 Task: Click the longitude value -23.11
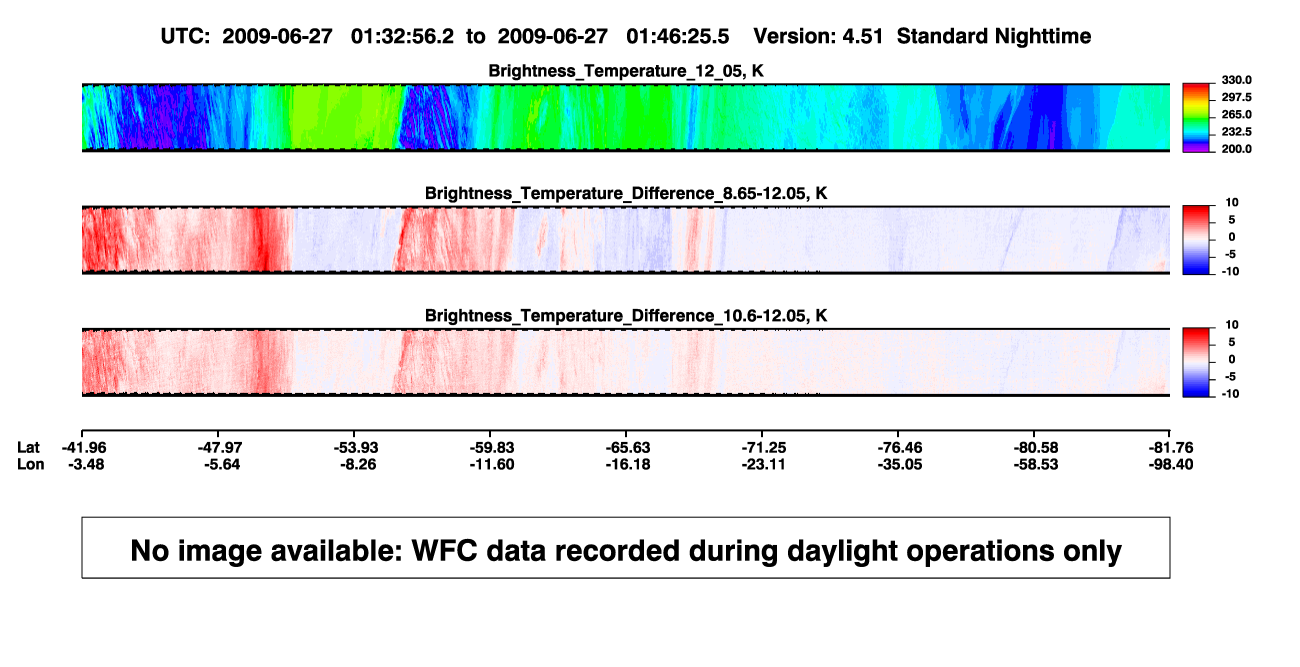click(763, 464)
